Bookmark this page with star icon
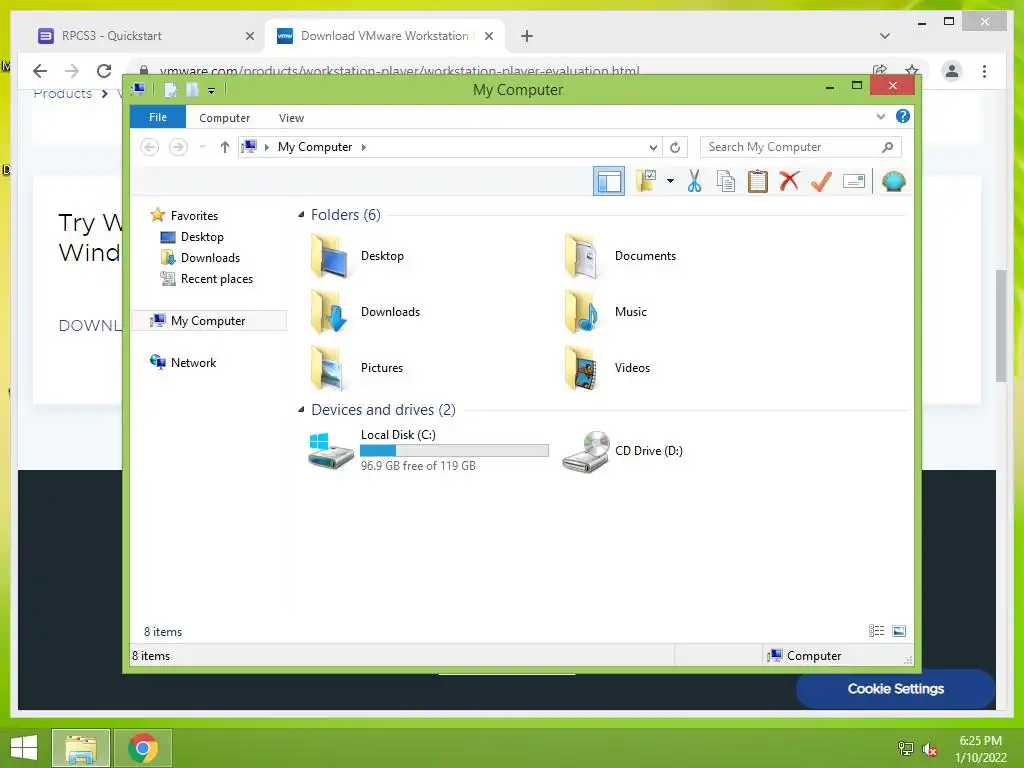The width and height of the screenshot is (1024, 768). pyautogui.click(x=912, y=69)
